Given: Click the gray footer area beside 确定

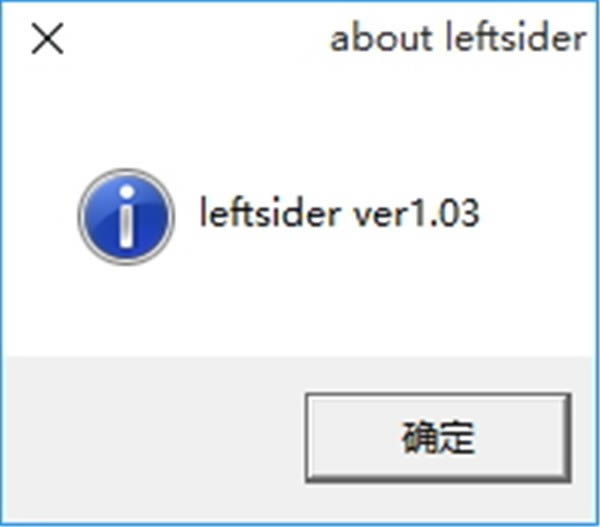Looking at the screenshot, I should click(153, 437).
